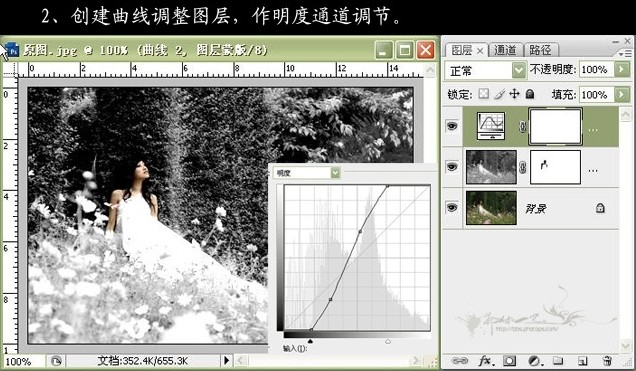Open the fill slider arrow next to 填充

[x=622, y=94]
